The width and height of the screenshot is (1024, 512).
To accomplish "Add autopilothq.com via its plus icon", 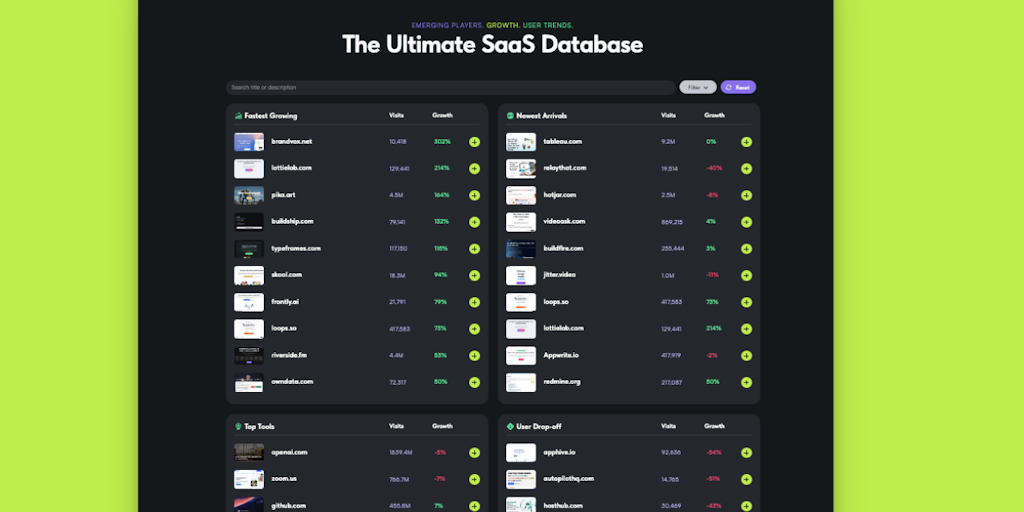I will [x=746, y=479].
